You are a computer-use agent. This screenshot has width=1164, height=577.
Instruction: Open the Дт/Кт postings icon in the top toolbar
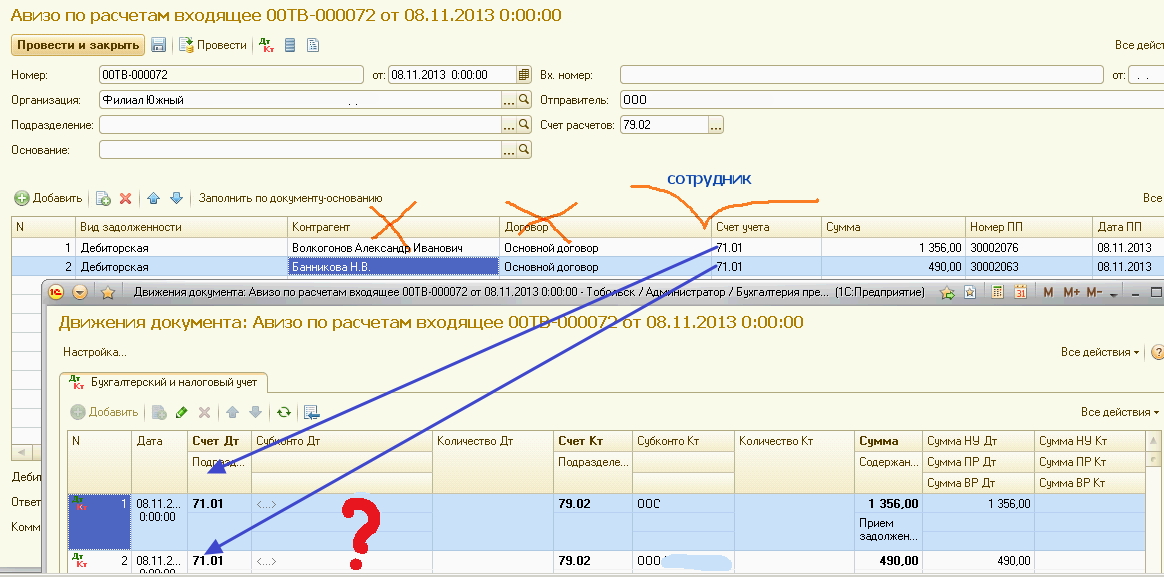coord(266,45)
